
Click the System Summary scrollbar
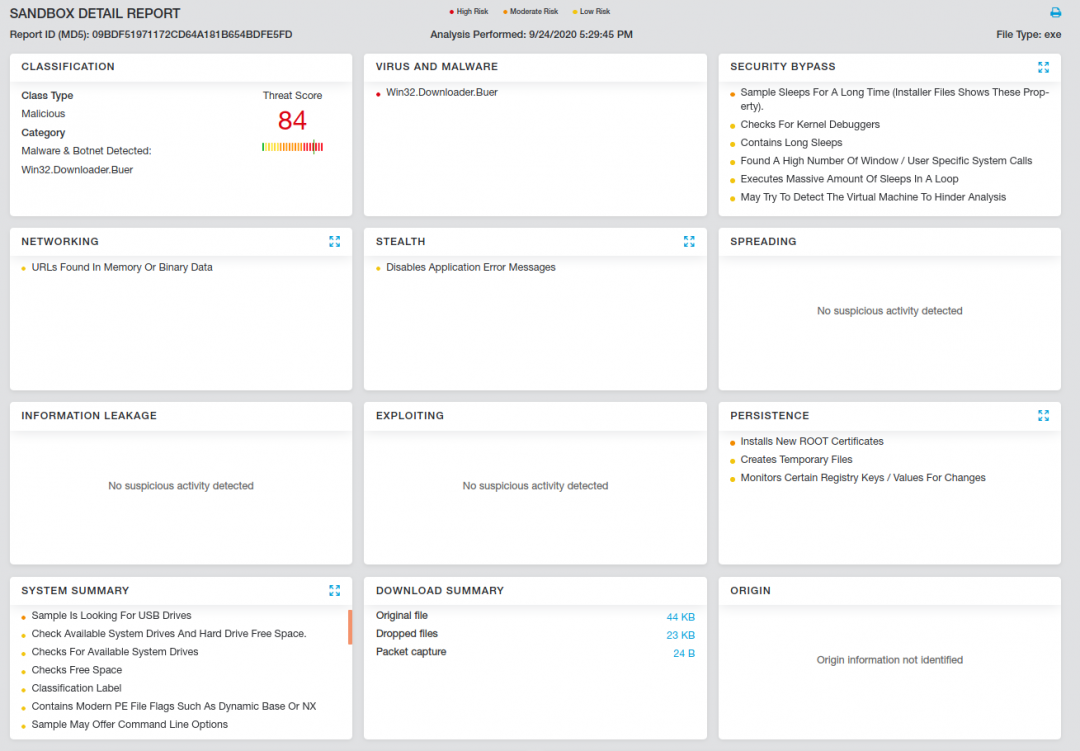350,627
